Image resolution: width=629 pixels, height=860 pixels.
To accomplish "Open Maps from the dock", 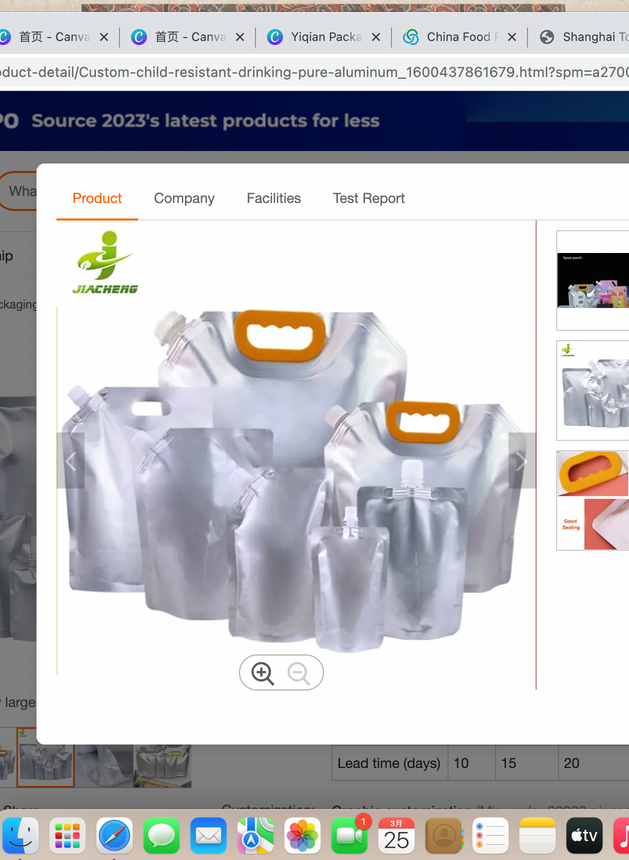I will (255, 835).
